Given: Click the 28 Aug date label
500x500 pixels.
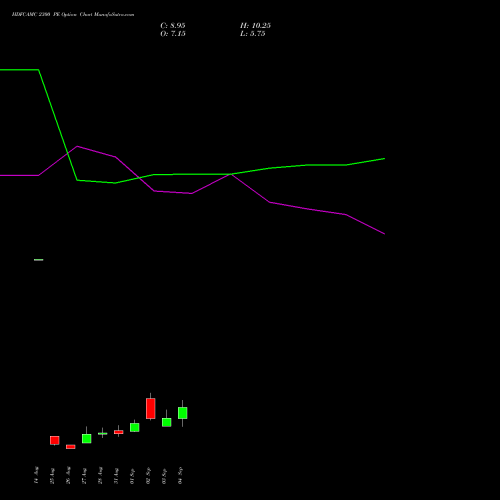Looking at the screenshot, I should pyautogui.click(x=100, y=475).
